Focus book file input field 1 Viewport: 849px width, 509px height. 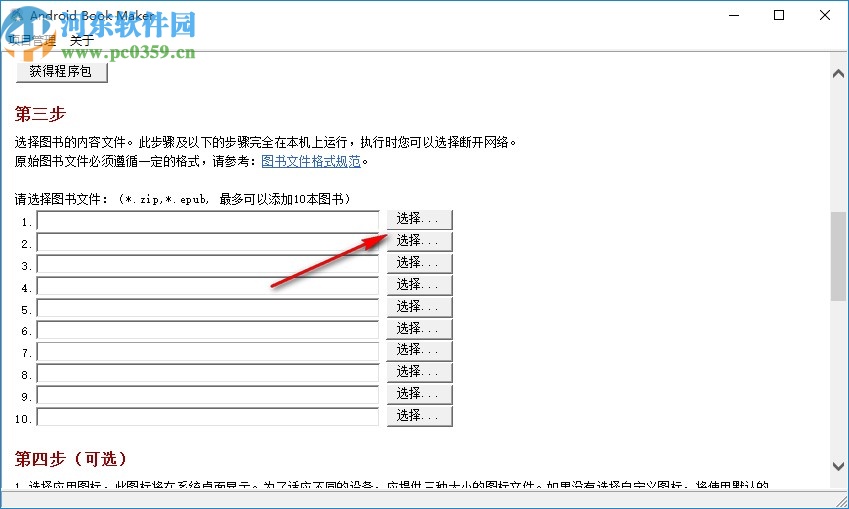pyautogui.click(x=208, y=221)
